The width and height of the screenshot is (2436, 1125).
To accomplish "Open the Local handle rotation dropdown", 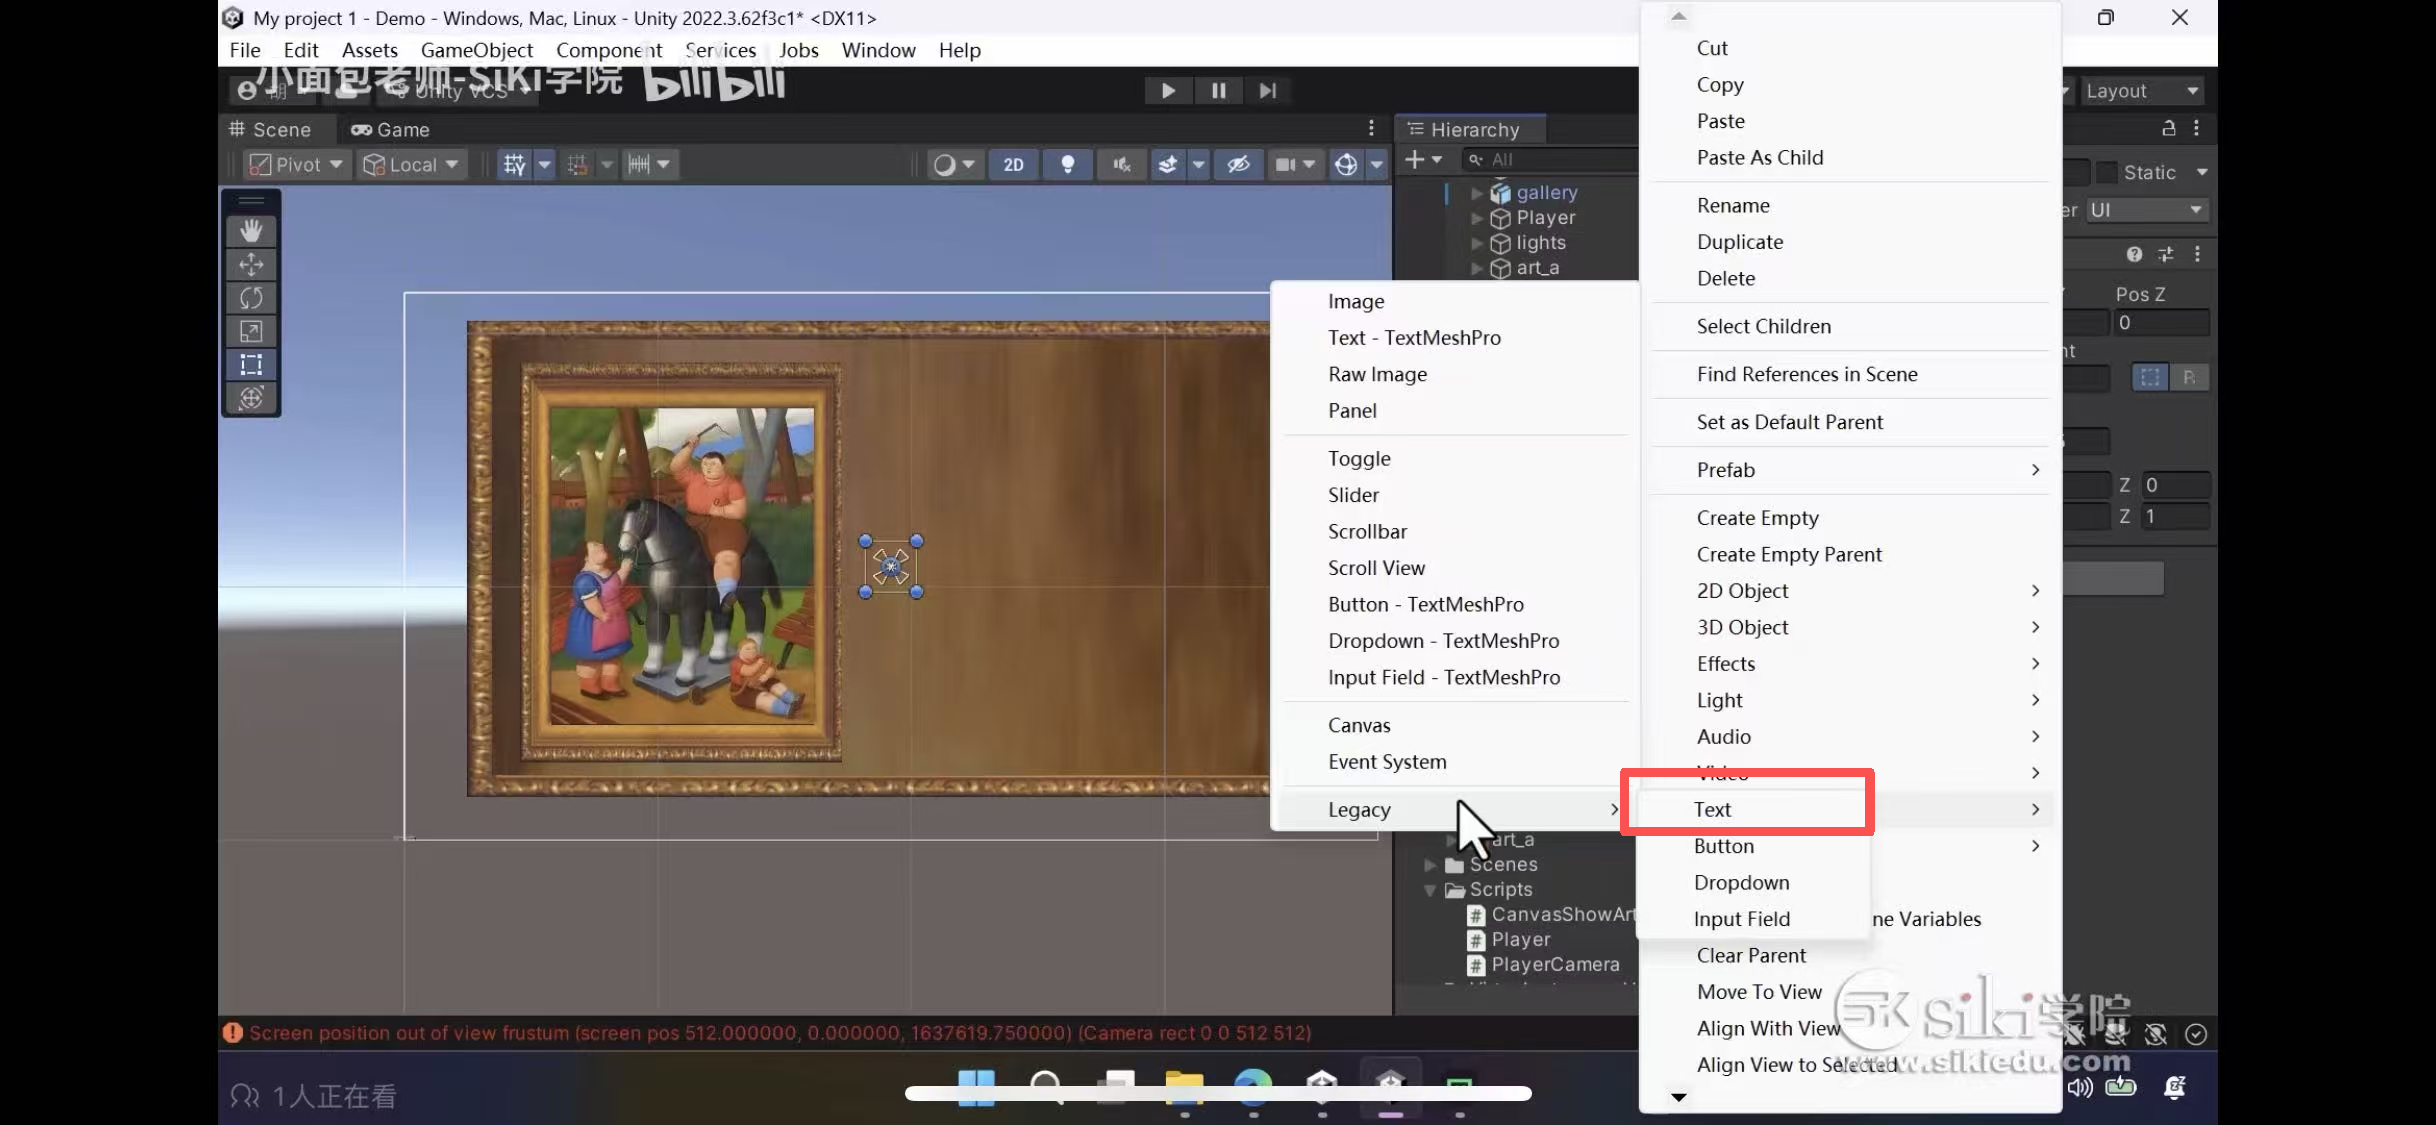I will 411,165.
